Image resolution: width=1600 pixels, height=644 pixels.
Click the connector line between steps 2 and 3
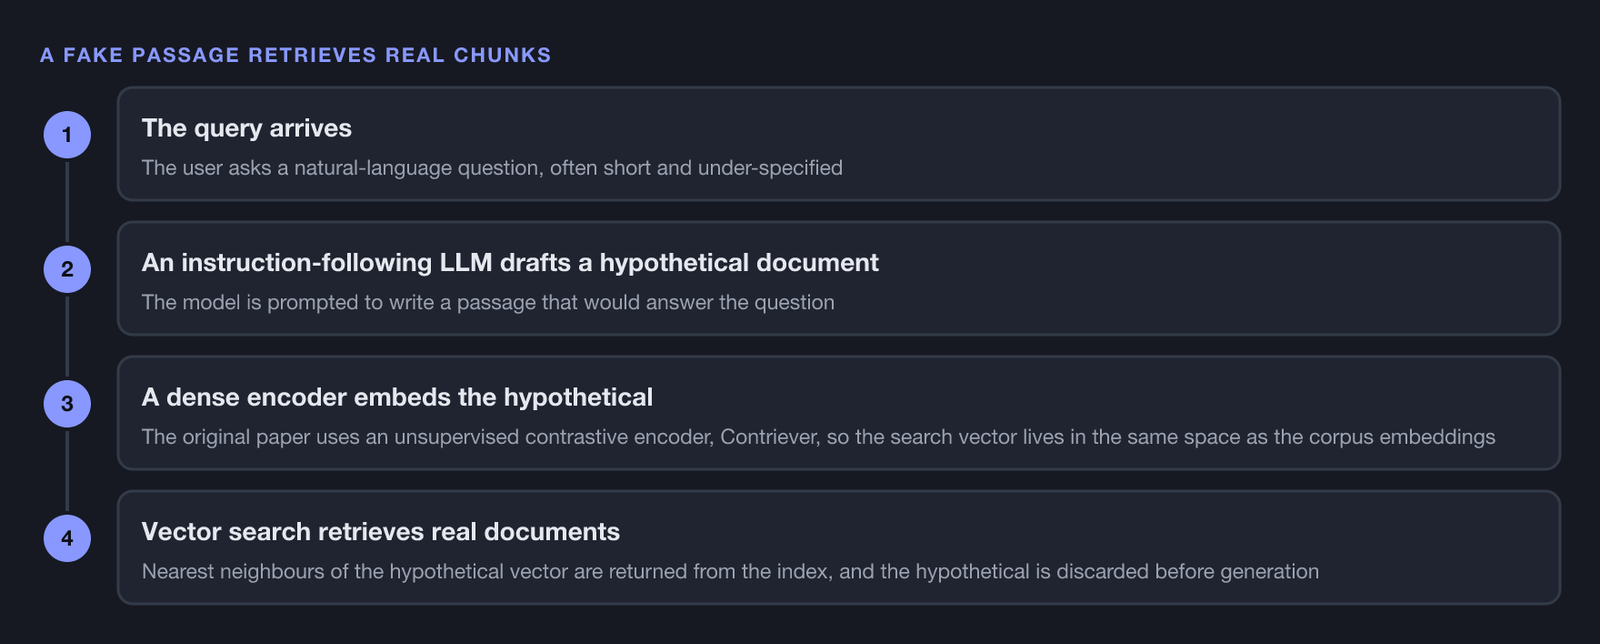point(67,336)
